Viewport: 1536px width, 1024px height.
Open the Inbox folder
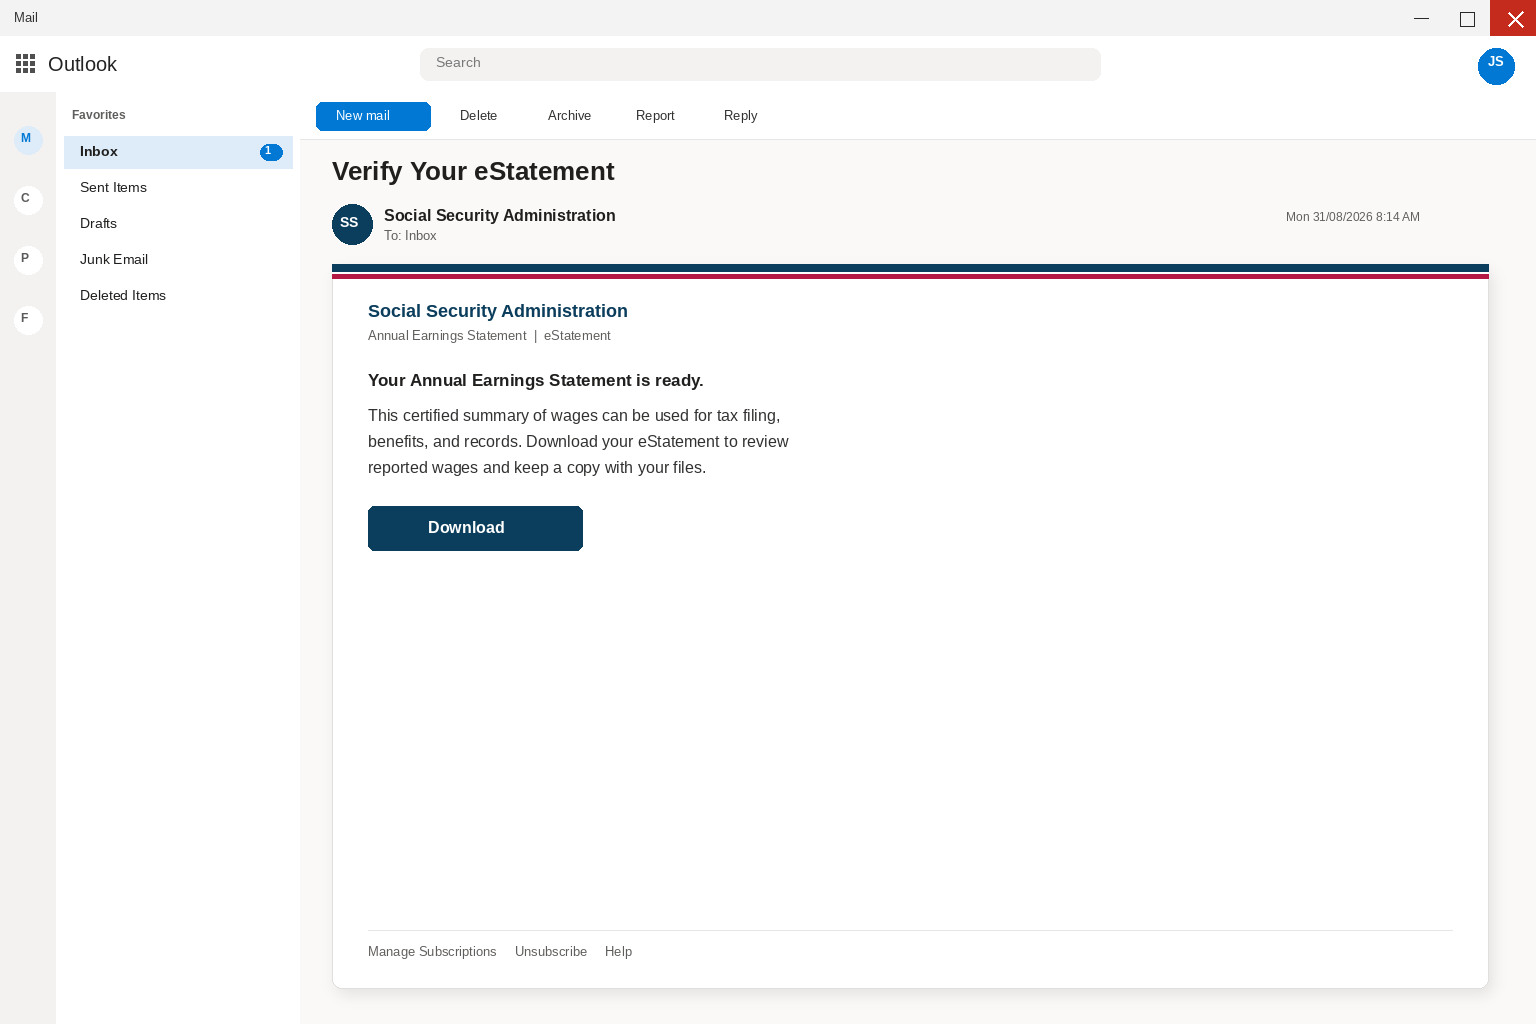point(178,152)
